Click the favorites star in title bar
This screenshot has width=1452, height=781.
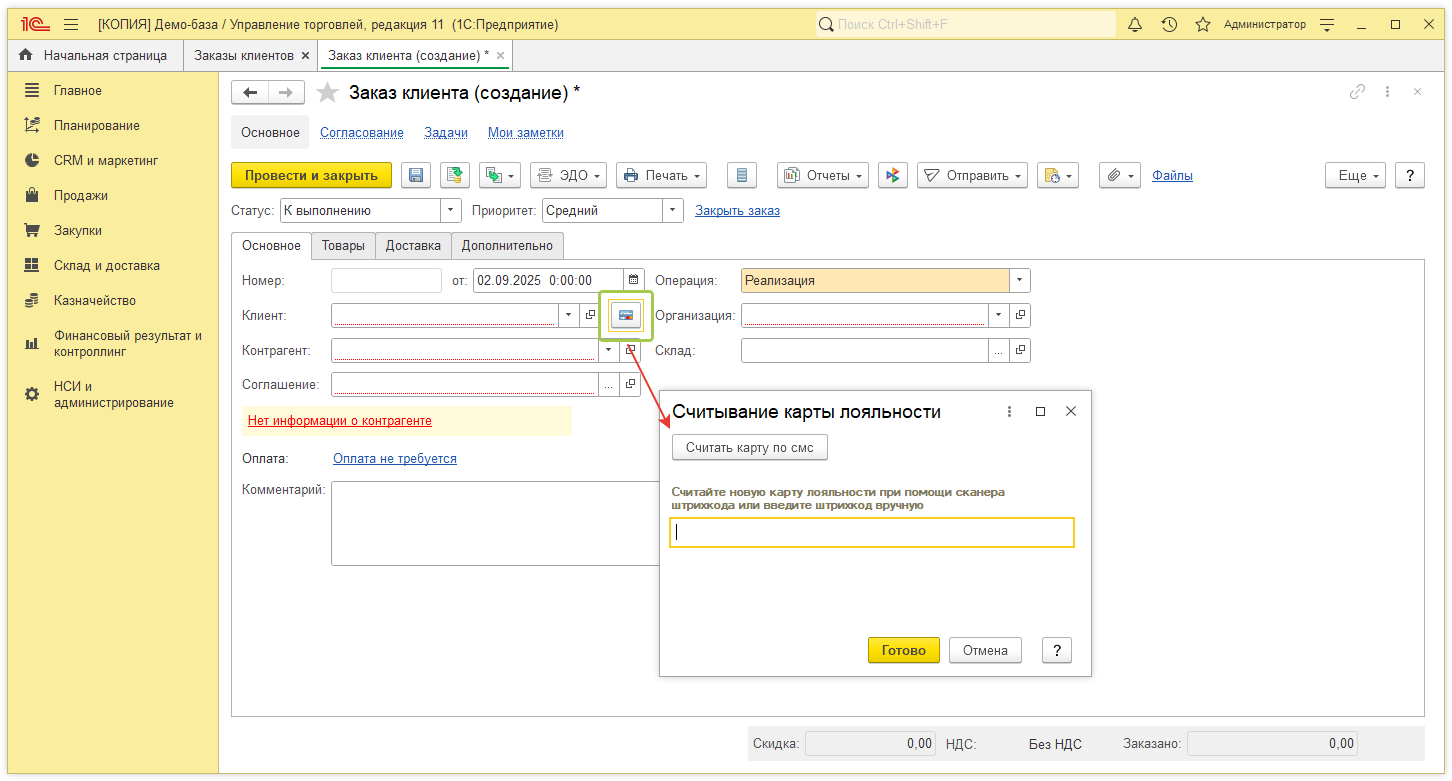[1203, 24]
